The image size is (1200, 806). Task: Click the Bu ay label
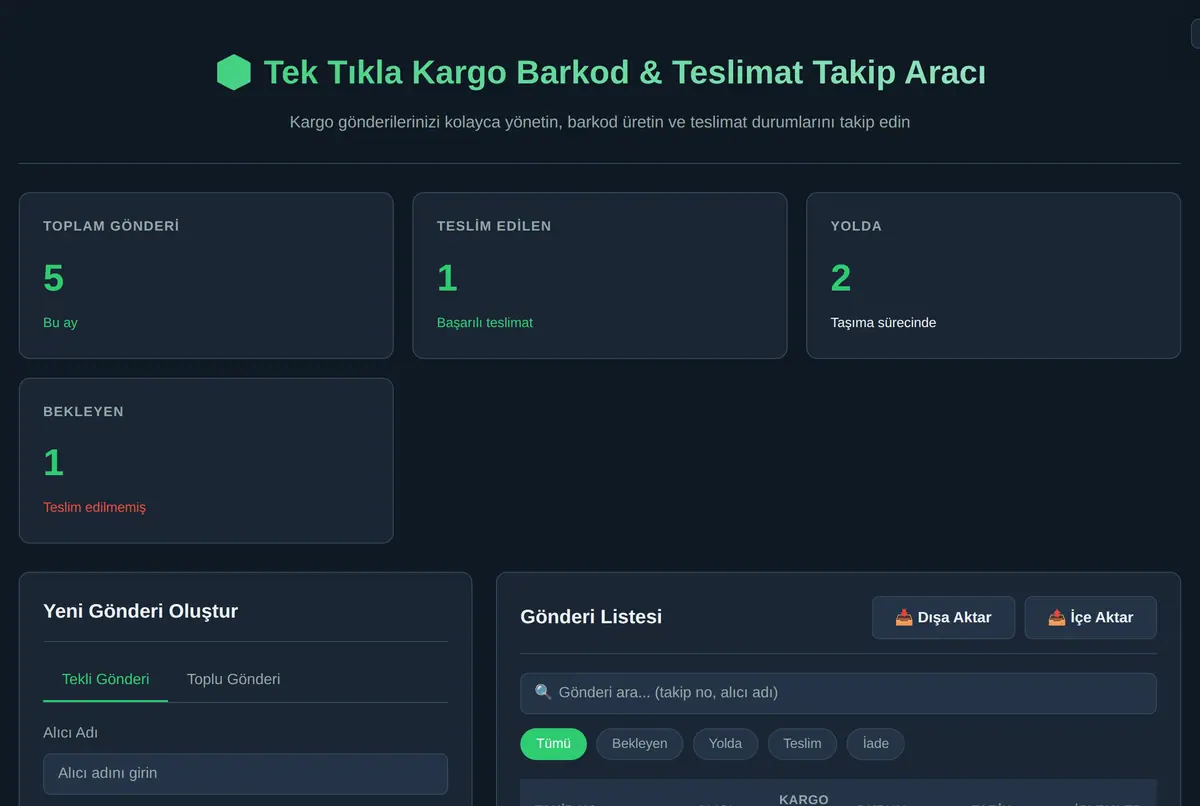coord(60,322)
